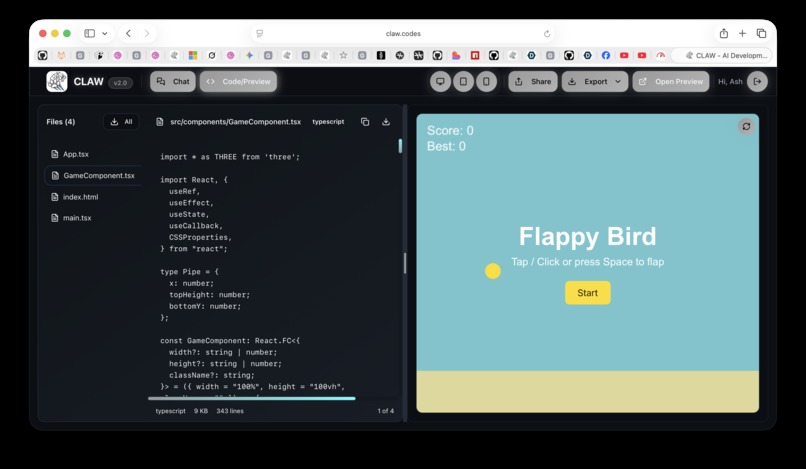The height and width of the screenshot is (469, 806).
Task: Click the download file icon in code header
Action: [x=386, y=122]
